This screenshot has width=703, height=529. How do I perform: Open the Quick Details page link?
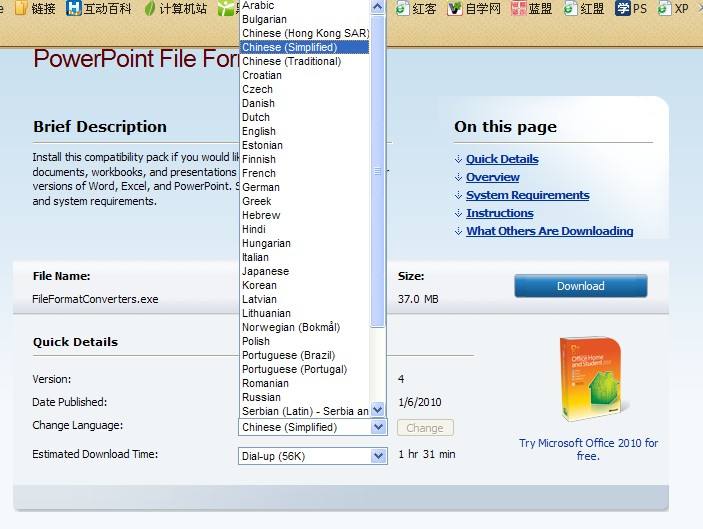[502, 159]
